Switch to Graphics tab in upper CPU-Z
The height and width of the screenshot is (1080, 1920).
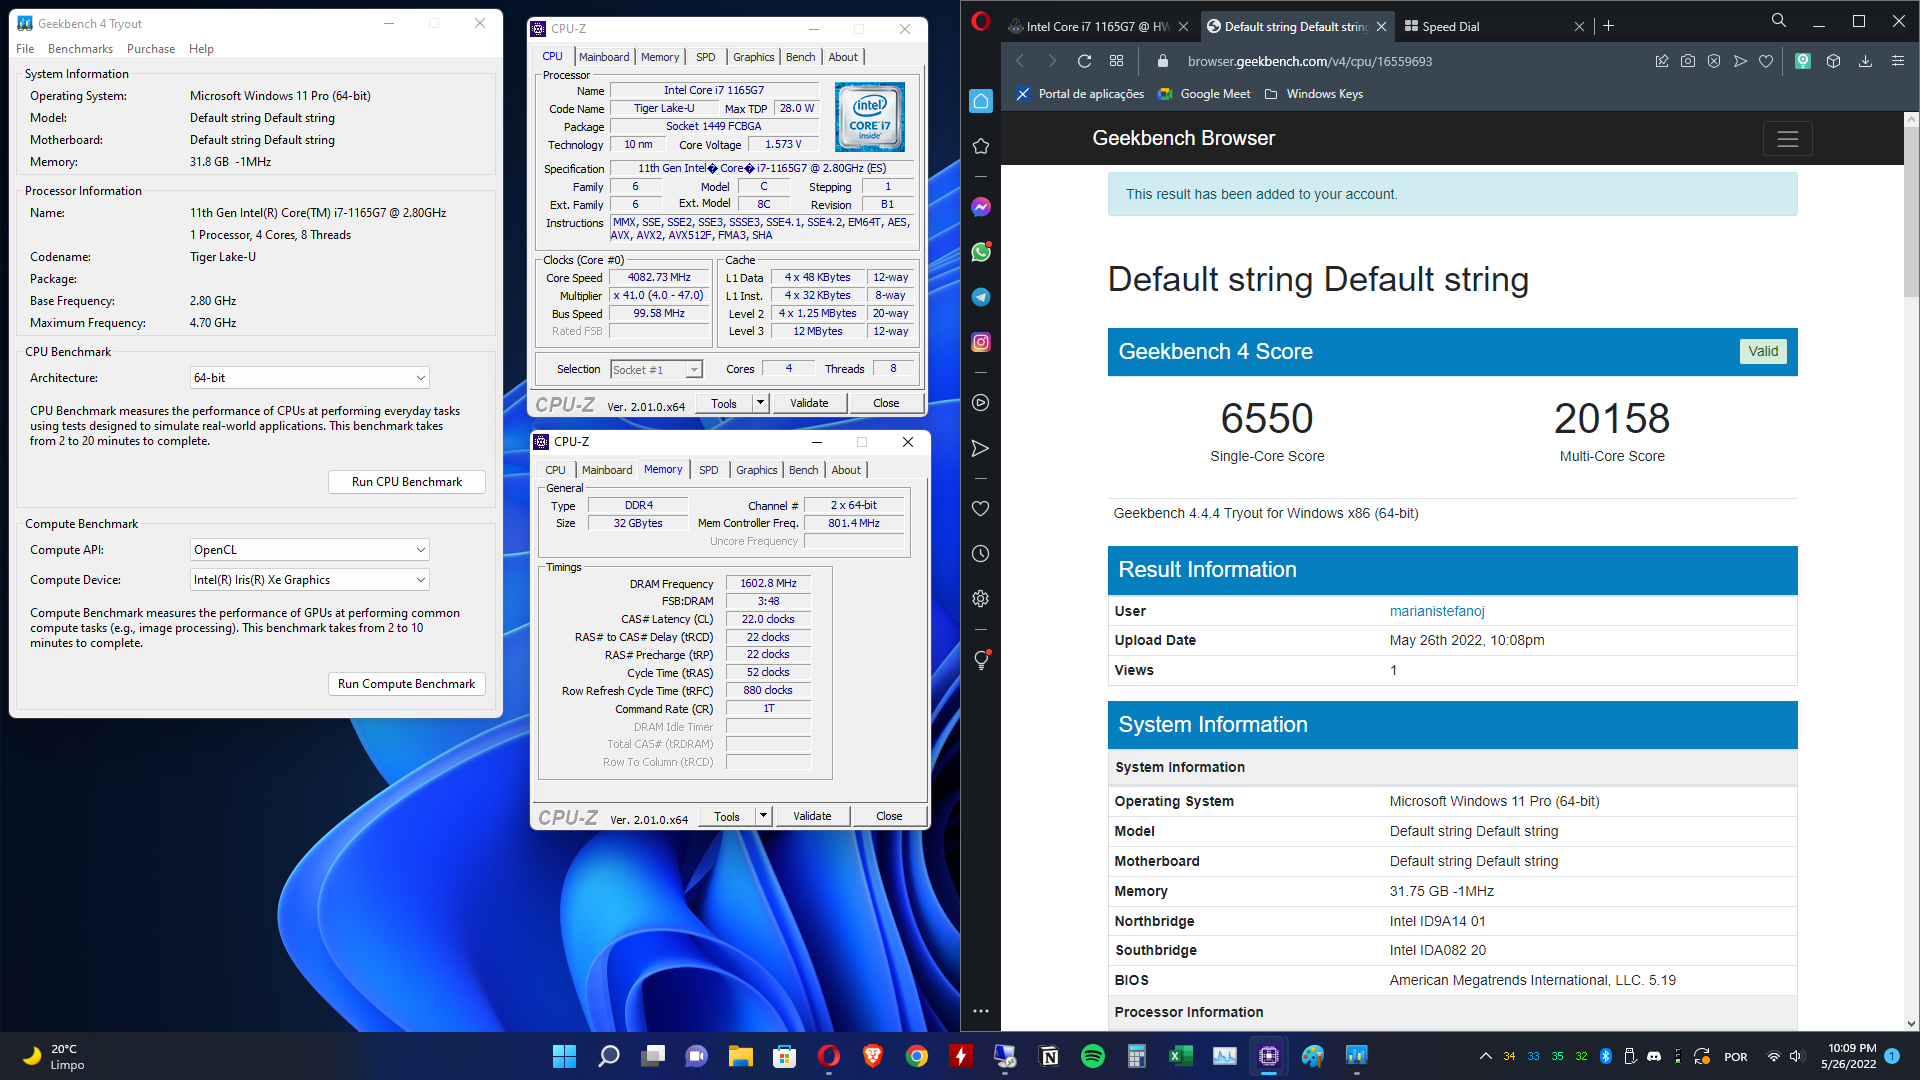[753, 57]
